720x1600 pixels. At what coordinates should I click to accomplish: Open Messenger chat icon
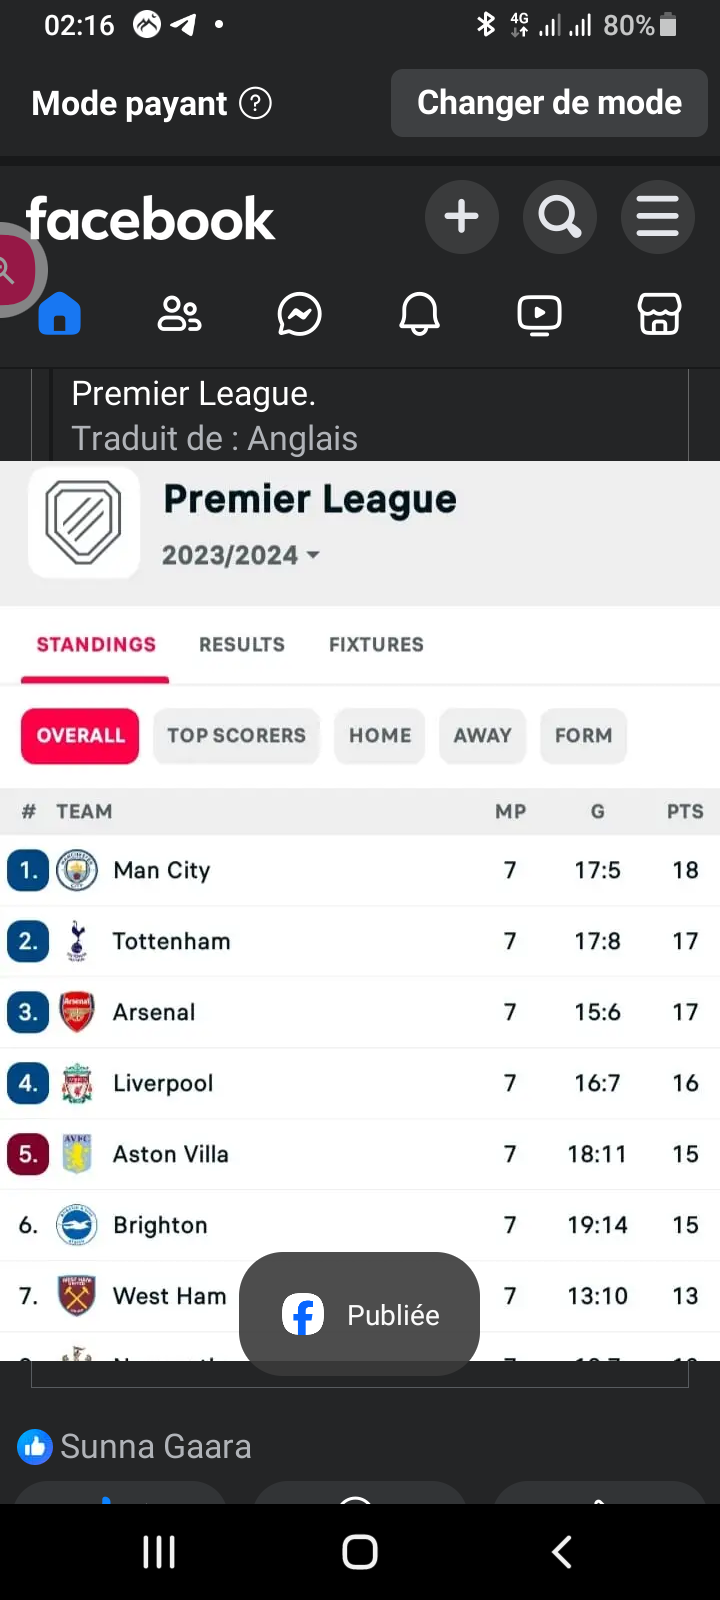tap(299, 315)
